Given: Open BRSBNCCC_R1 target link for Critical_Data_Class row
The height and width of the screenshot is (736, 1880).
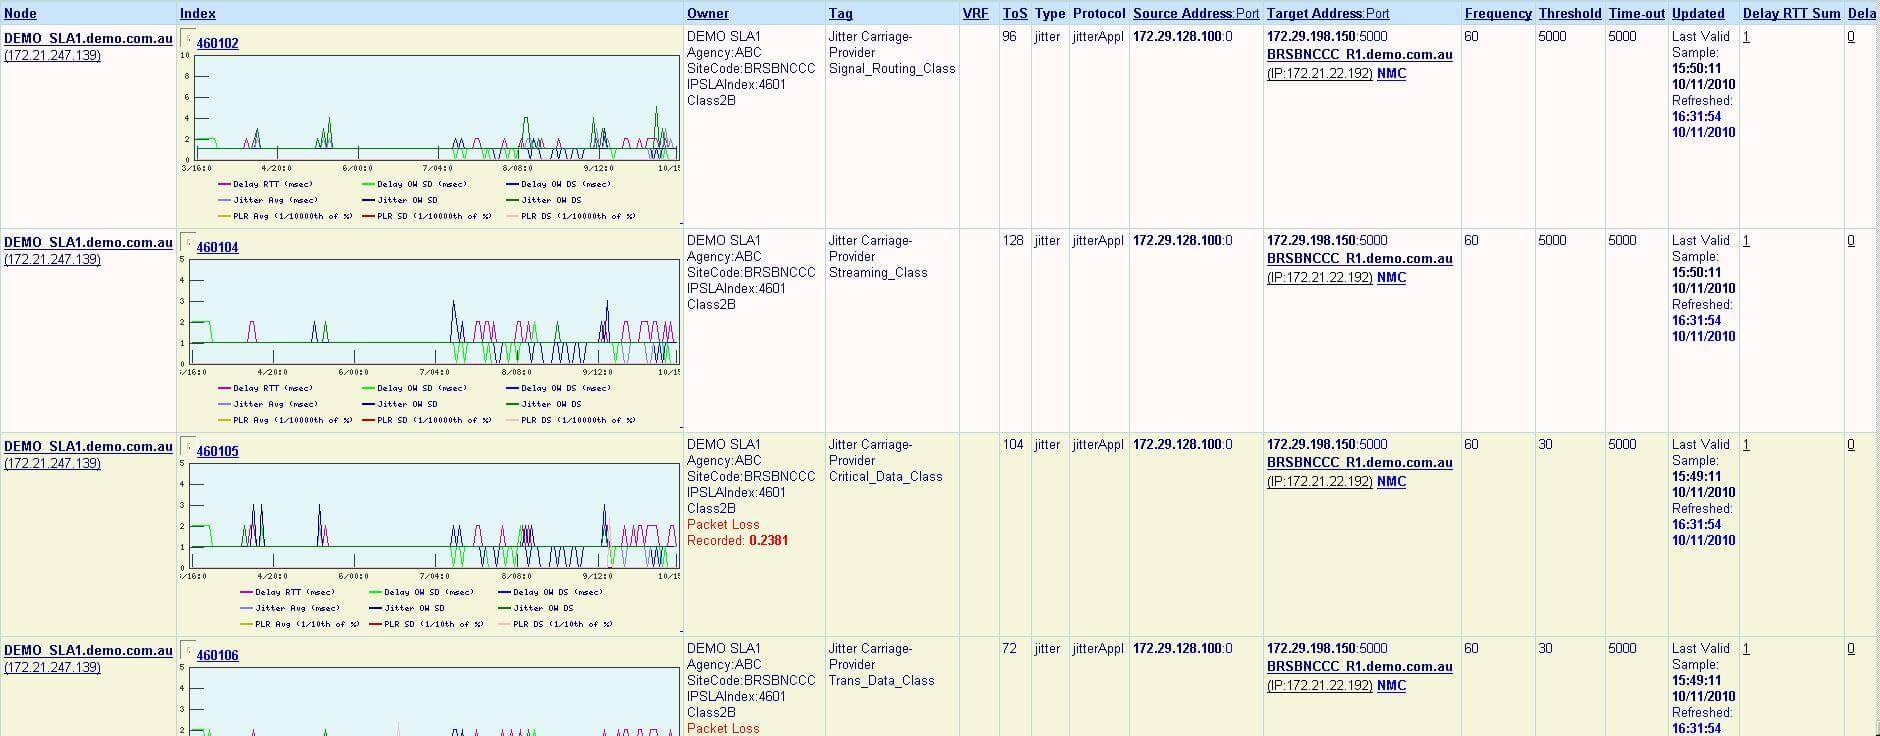Looking at the screenshot, I should point(1360,462).
